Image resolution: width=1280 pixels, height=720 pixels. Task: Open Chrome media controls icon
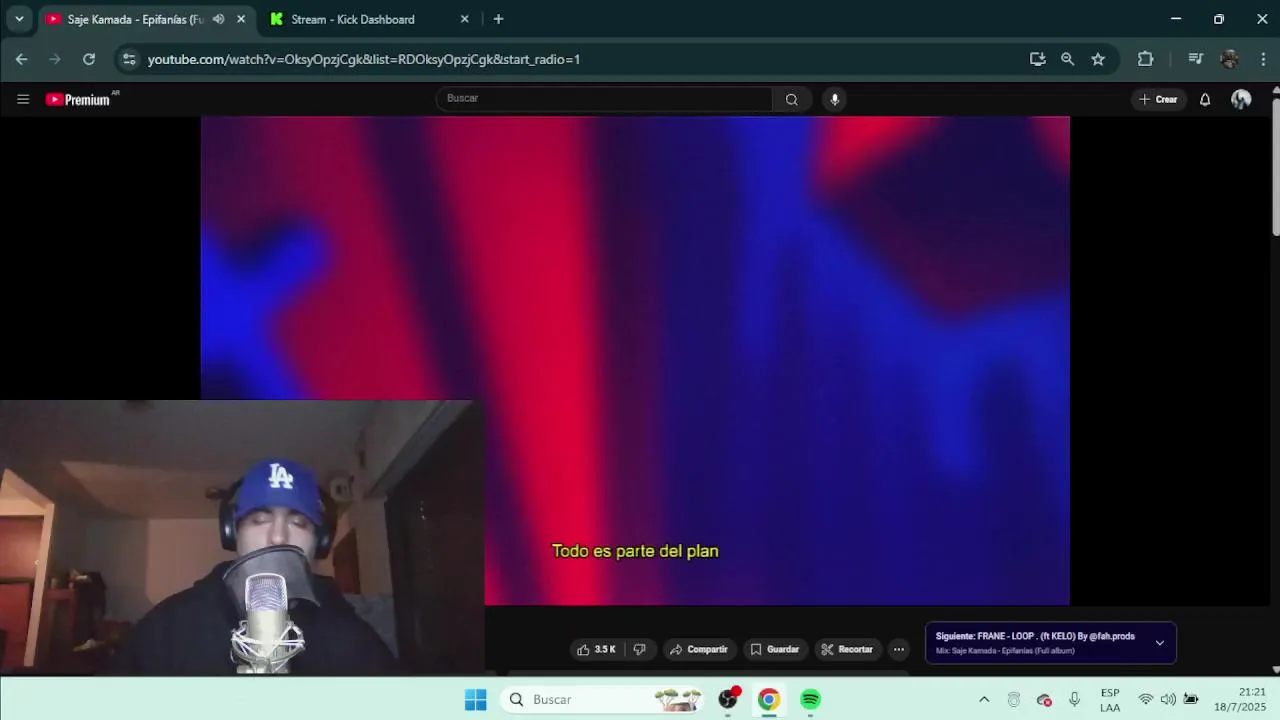(1195, 59)
